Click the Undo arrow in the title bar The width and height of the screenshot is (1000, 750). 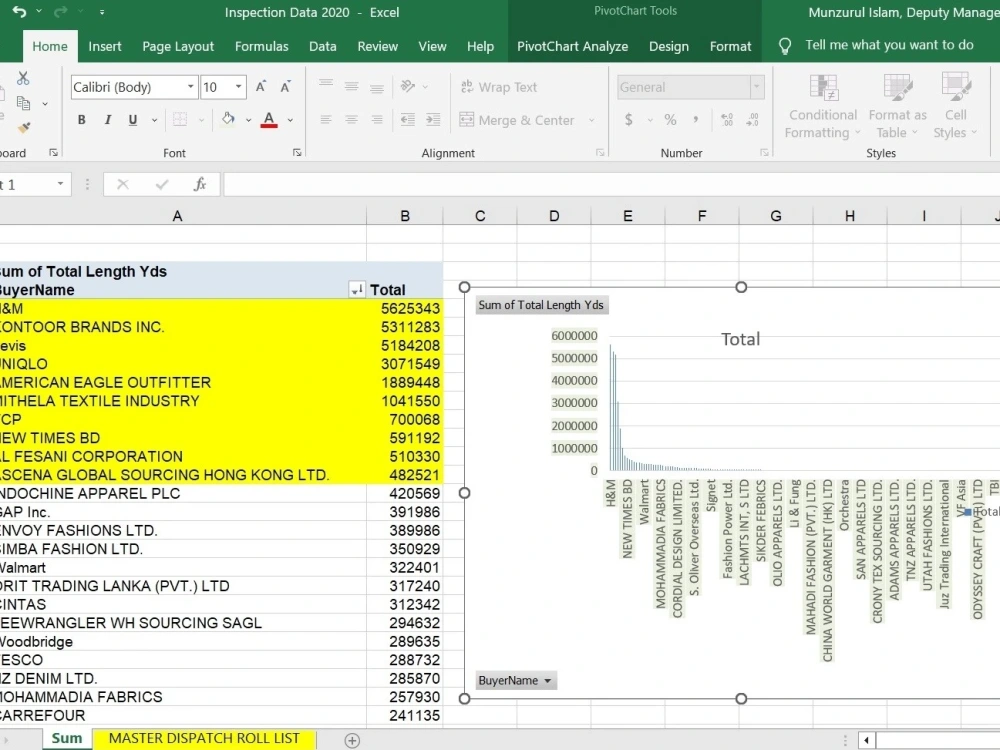click(x=20, y=12)
